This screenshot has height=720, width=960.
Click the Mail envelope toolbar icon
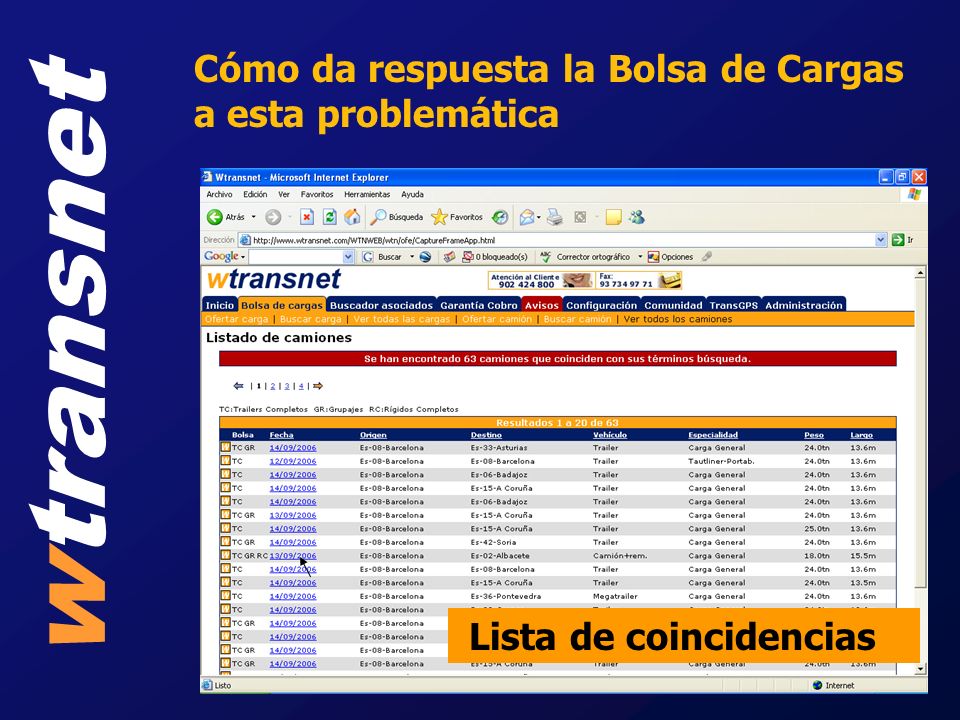tap(527, 217)
